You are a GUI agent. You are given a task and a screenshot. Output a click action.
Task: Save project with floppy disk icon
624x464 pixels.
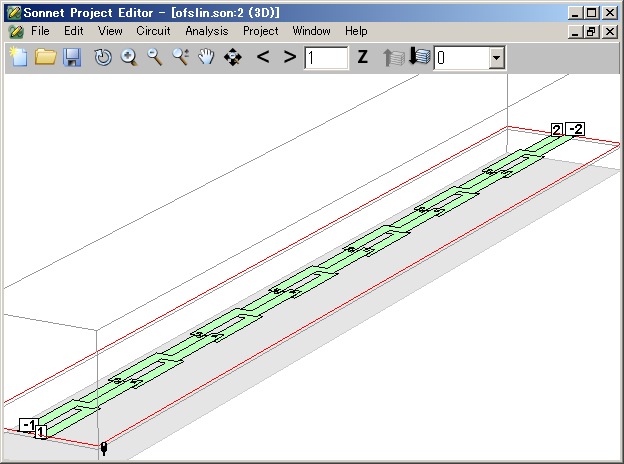click(x=72, y=57)
